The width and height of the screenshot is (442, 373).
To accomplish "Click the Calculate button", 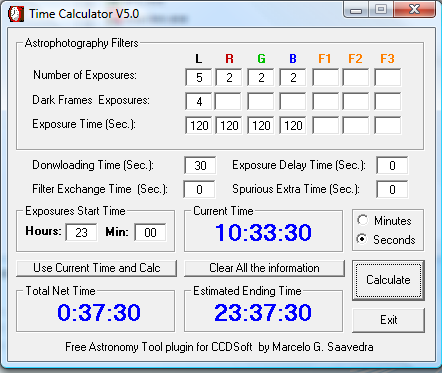I will point(388,280).
